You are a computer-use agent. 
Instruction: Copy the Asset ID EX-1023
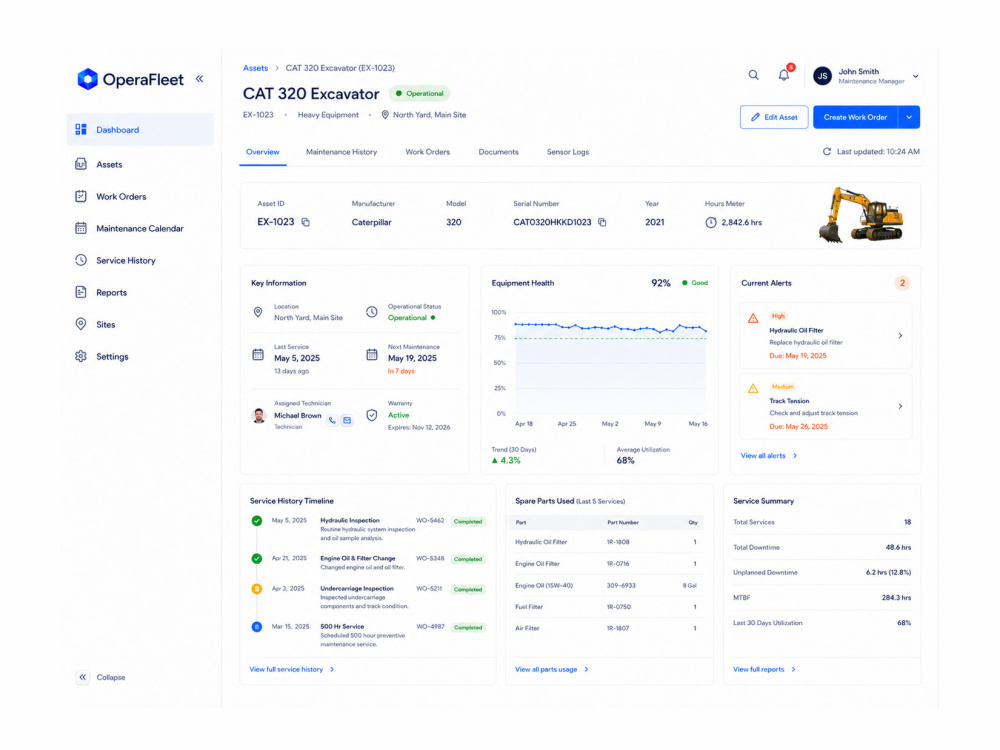(305, 222)
